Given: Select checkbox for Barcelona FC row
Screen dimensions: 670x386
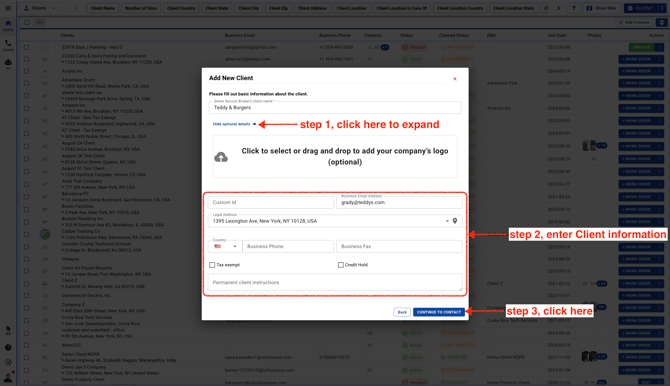Looking at the screenshot, I should [26, 197].
